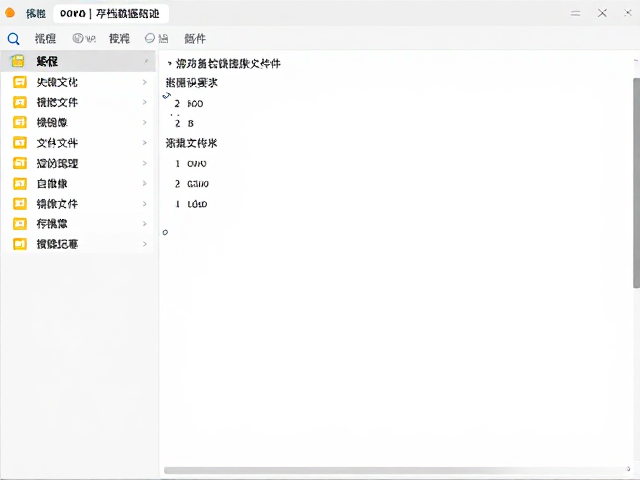The width and height of the screenshot is (640, 480).
Task: Expand the chevron on the 文件文件 row
Action: coord(144,142)
